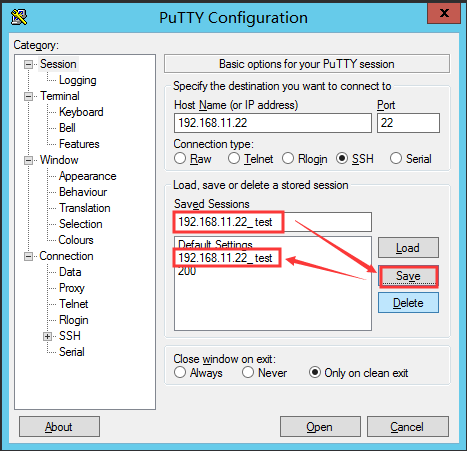Open the Terminal category

tap(60, 96)
